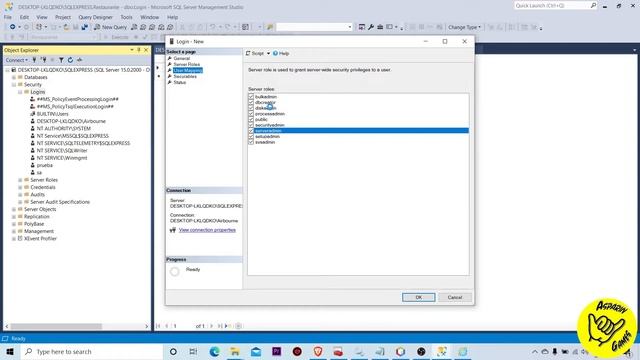Open the Script dropdown arrow in dialog
Viewport: 640px width, 360px height.
(x=268, y=53)
